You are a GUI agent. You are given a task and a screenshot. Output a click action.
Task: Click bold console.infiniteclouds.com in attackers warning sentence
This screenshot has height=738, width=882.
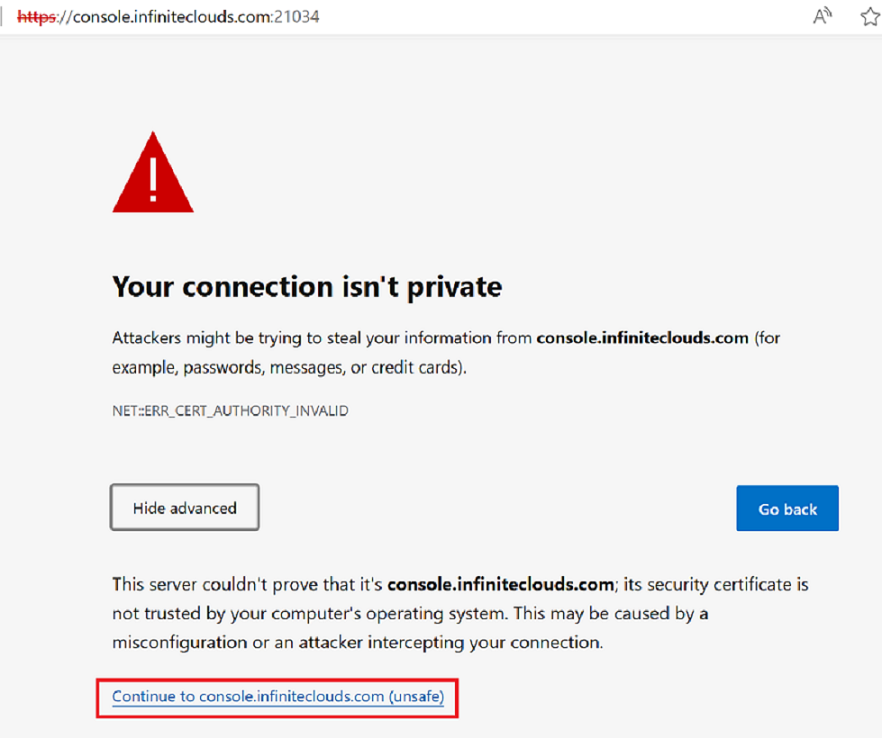pyautogui.click(x=642, y=338)
